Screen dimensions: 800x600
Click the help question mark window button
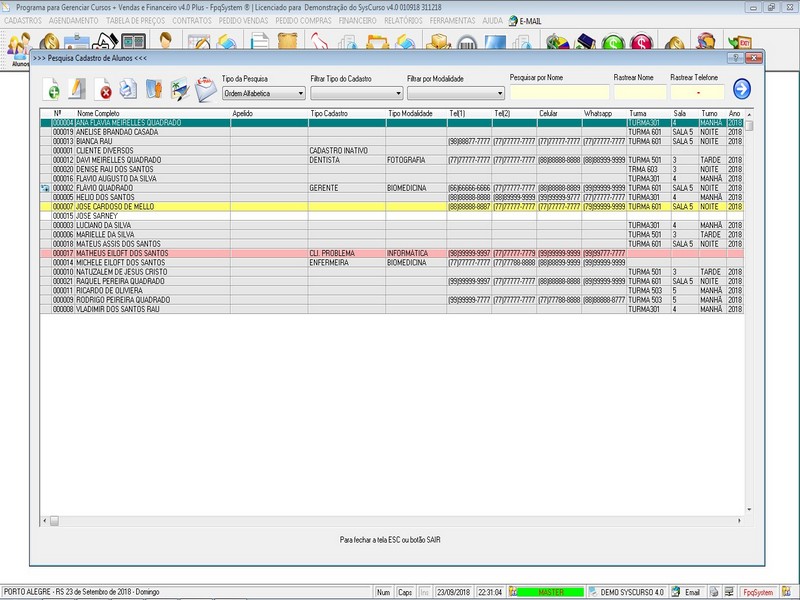point(735,58)
